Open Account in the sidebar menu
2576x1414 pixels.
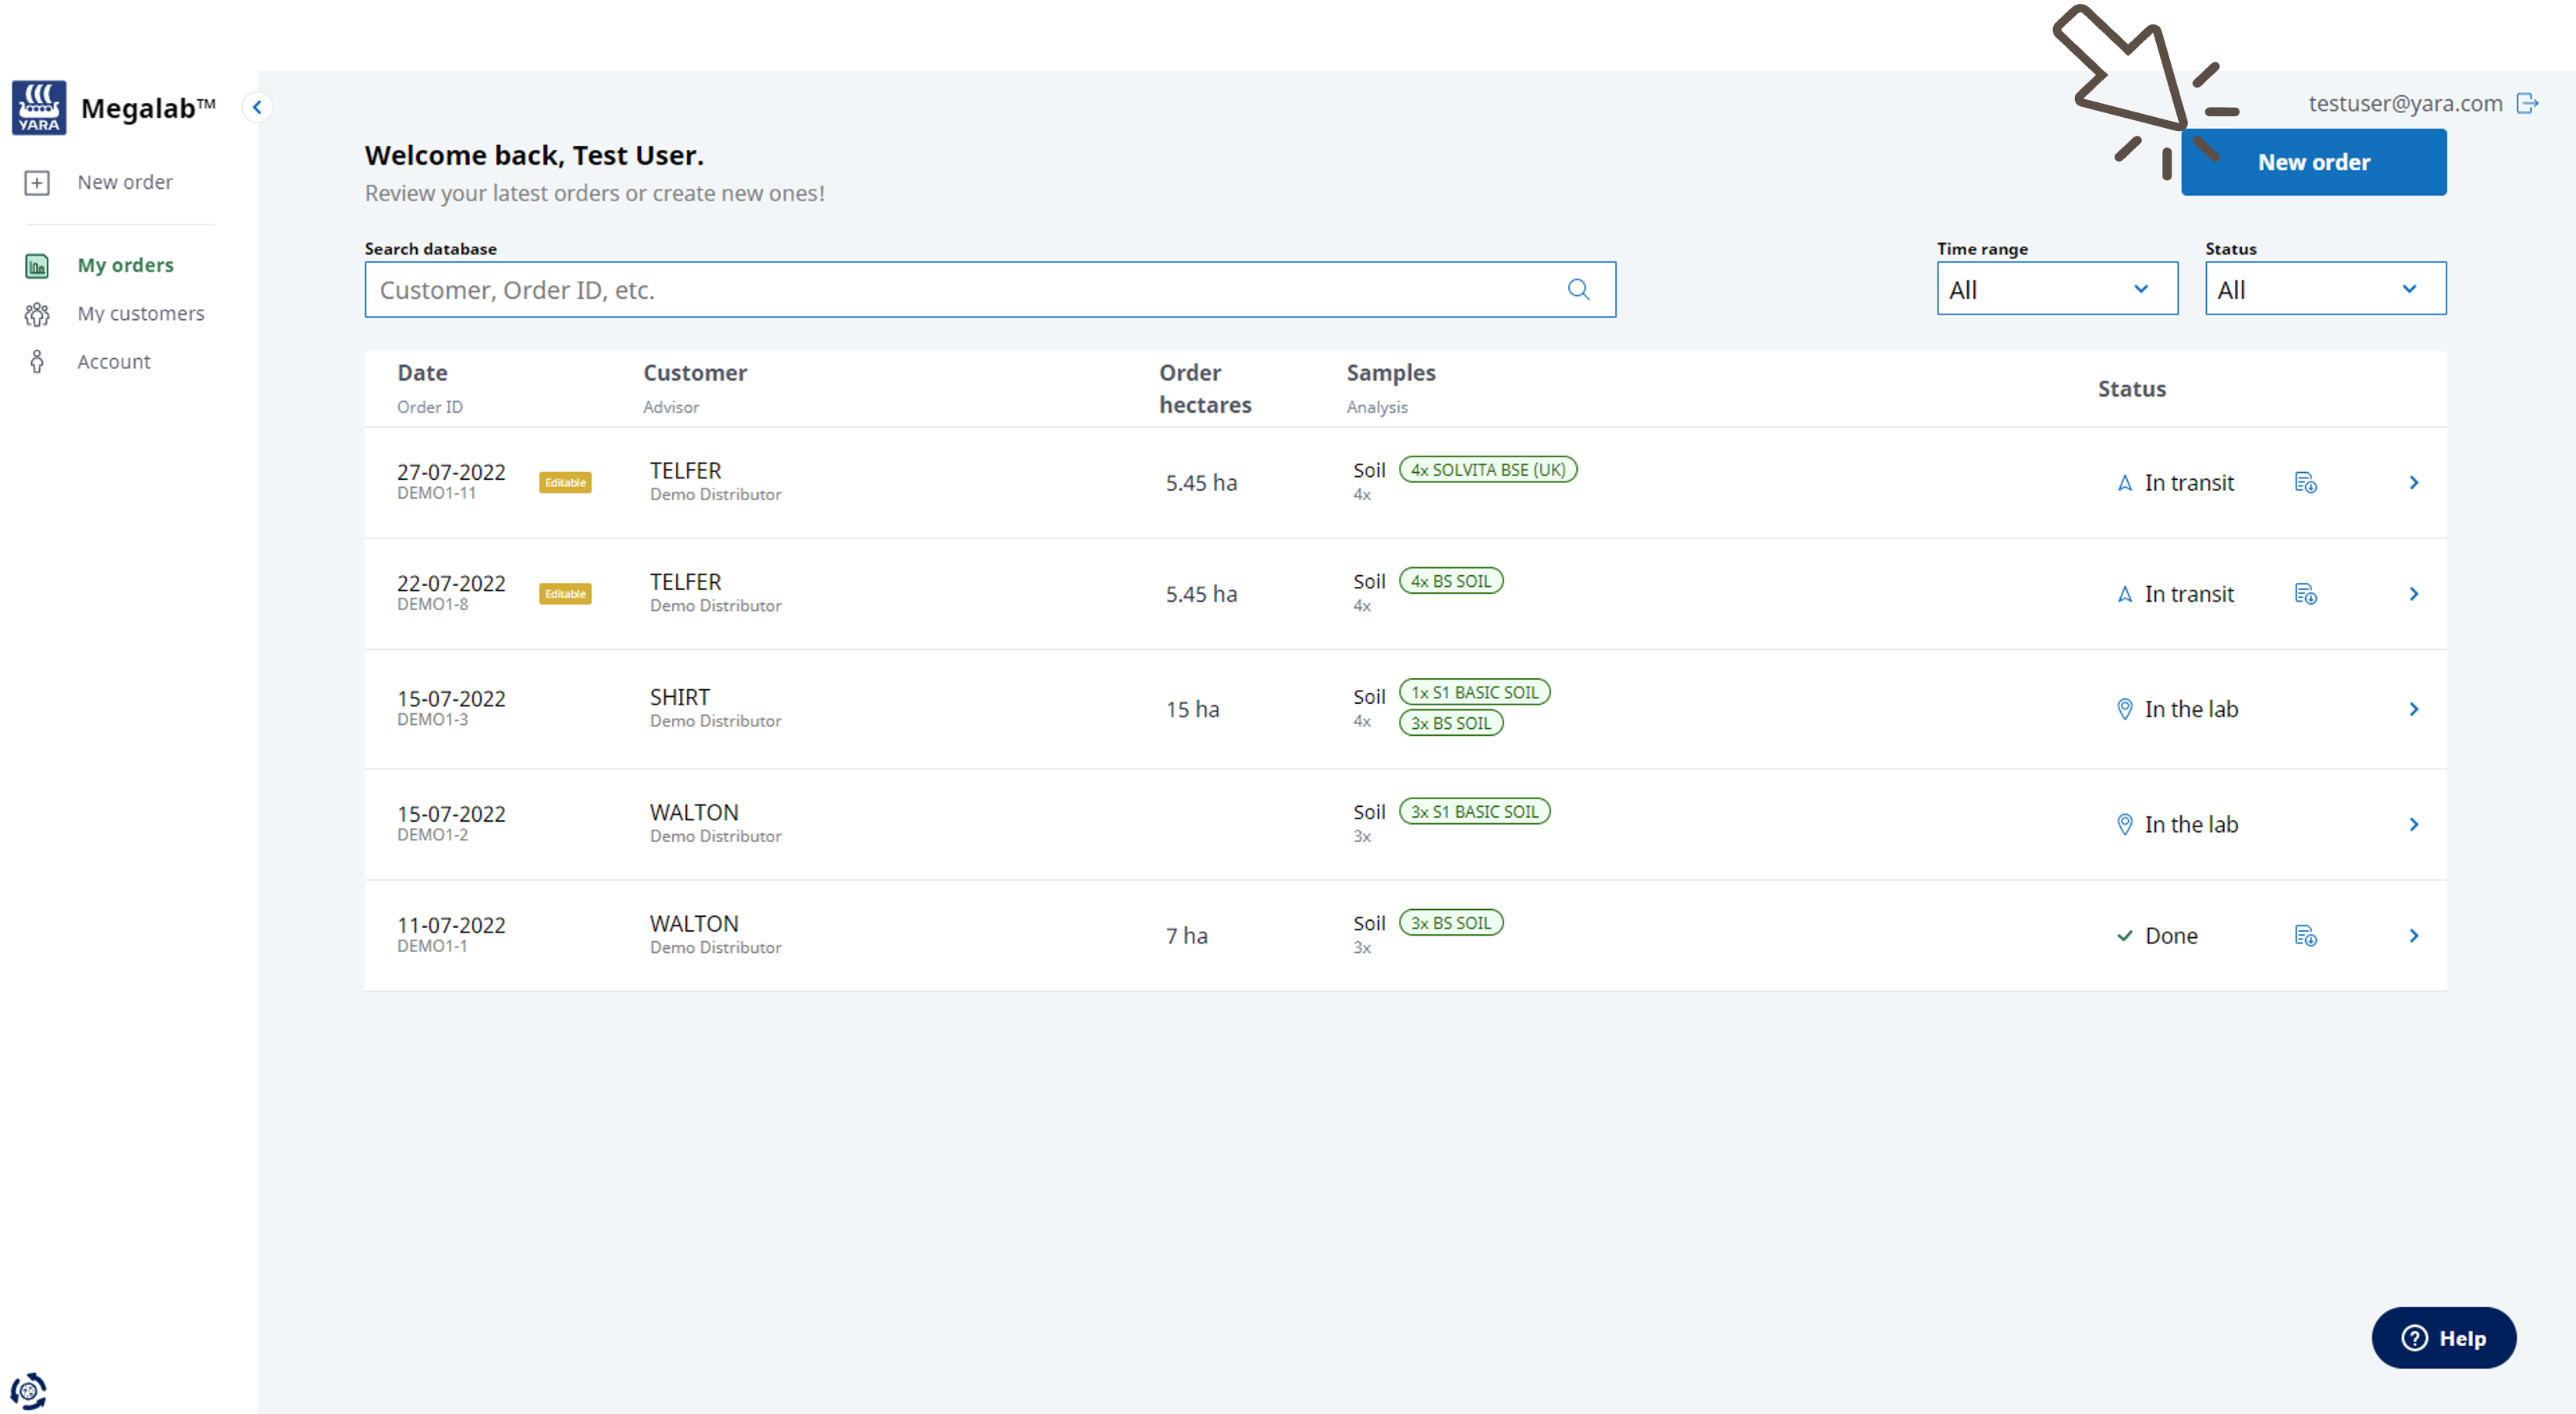[113, 362]
